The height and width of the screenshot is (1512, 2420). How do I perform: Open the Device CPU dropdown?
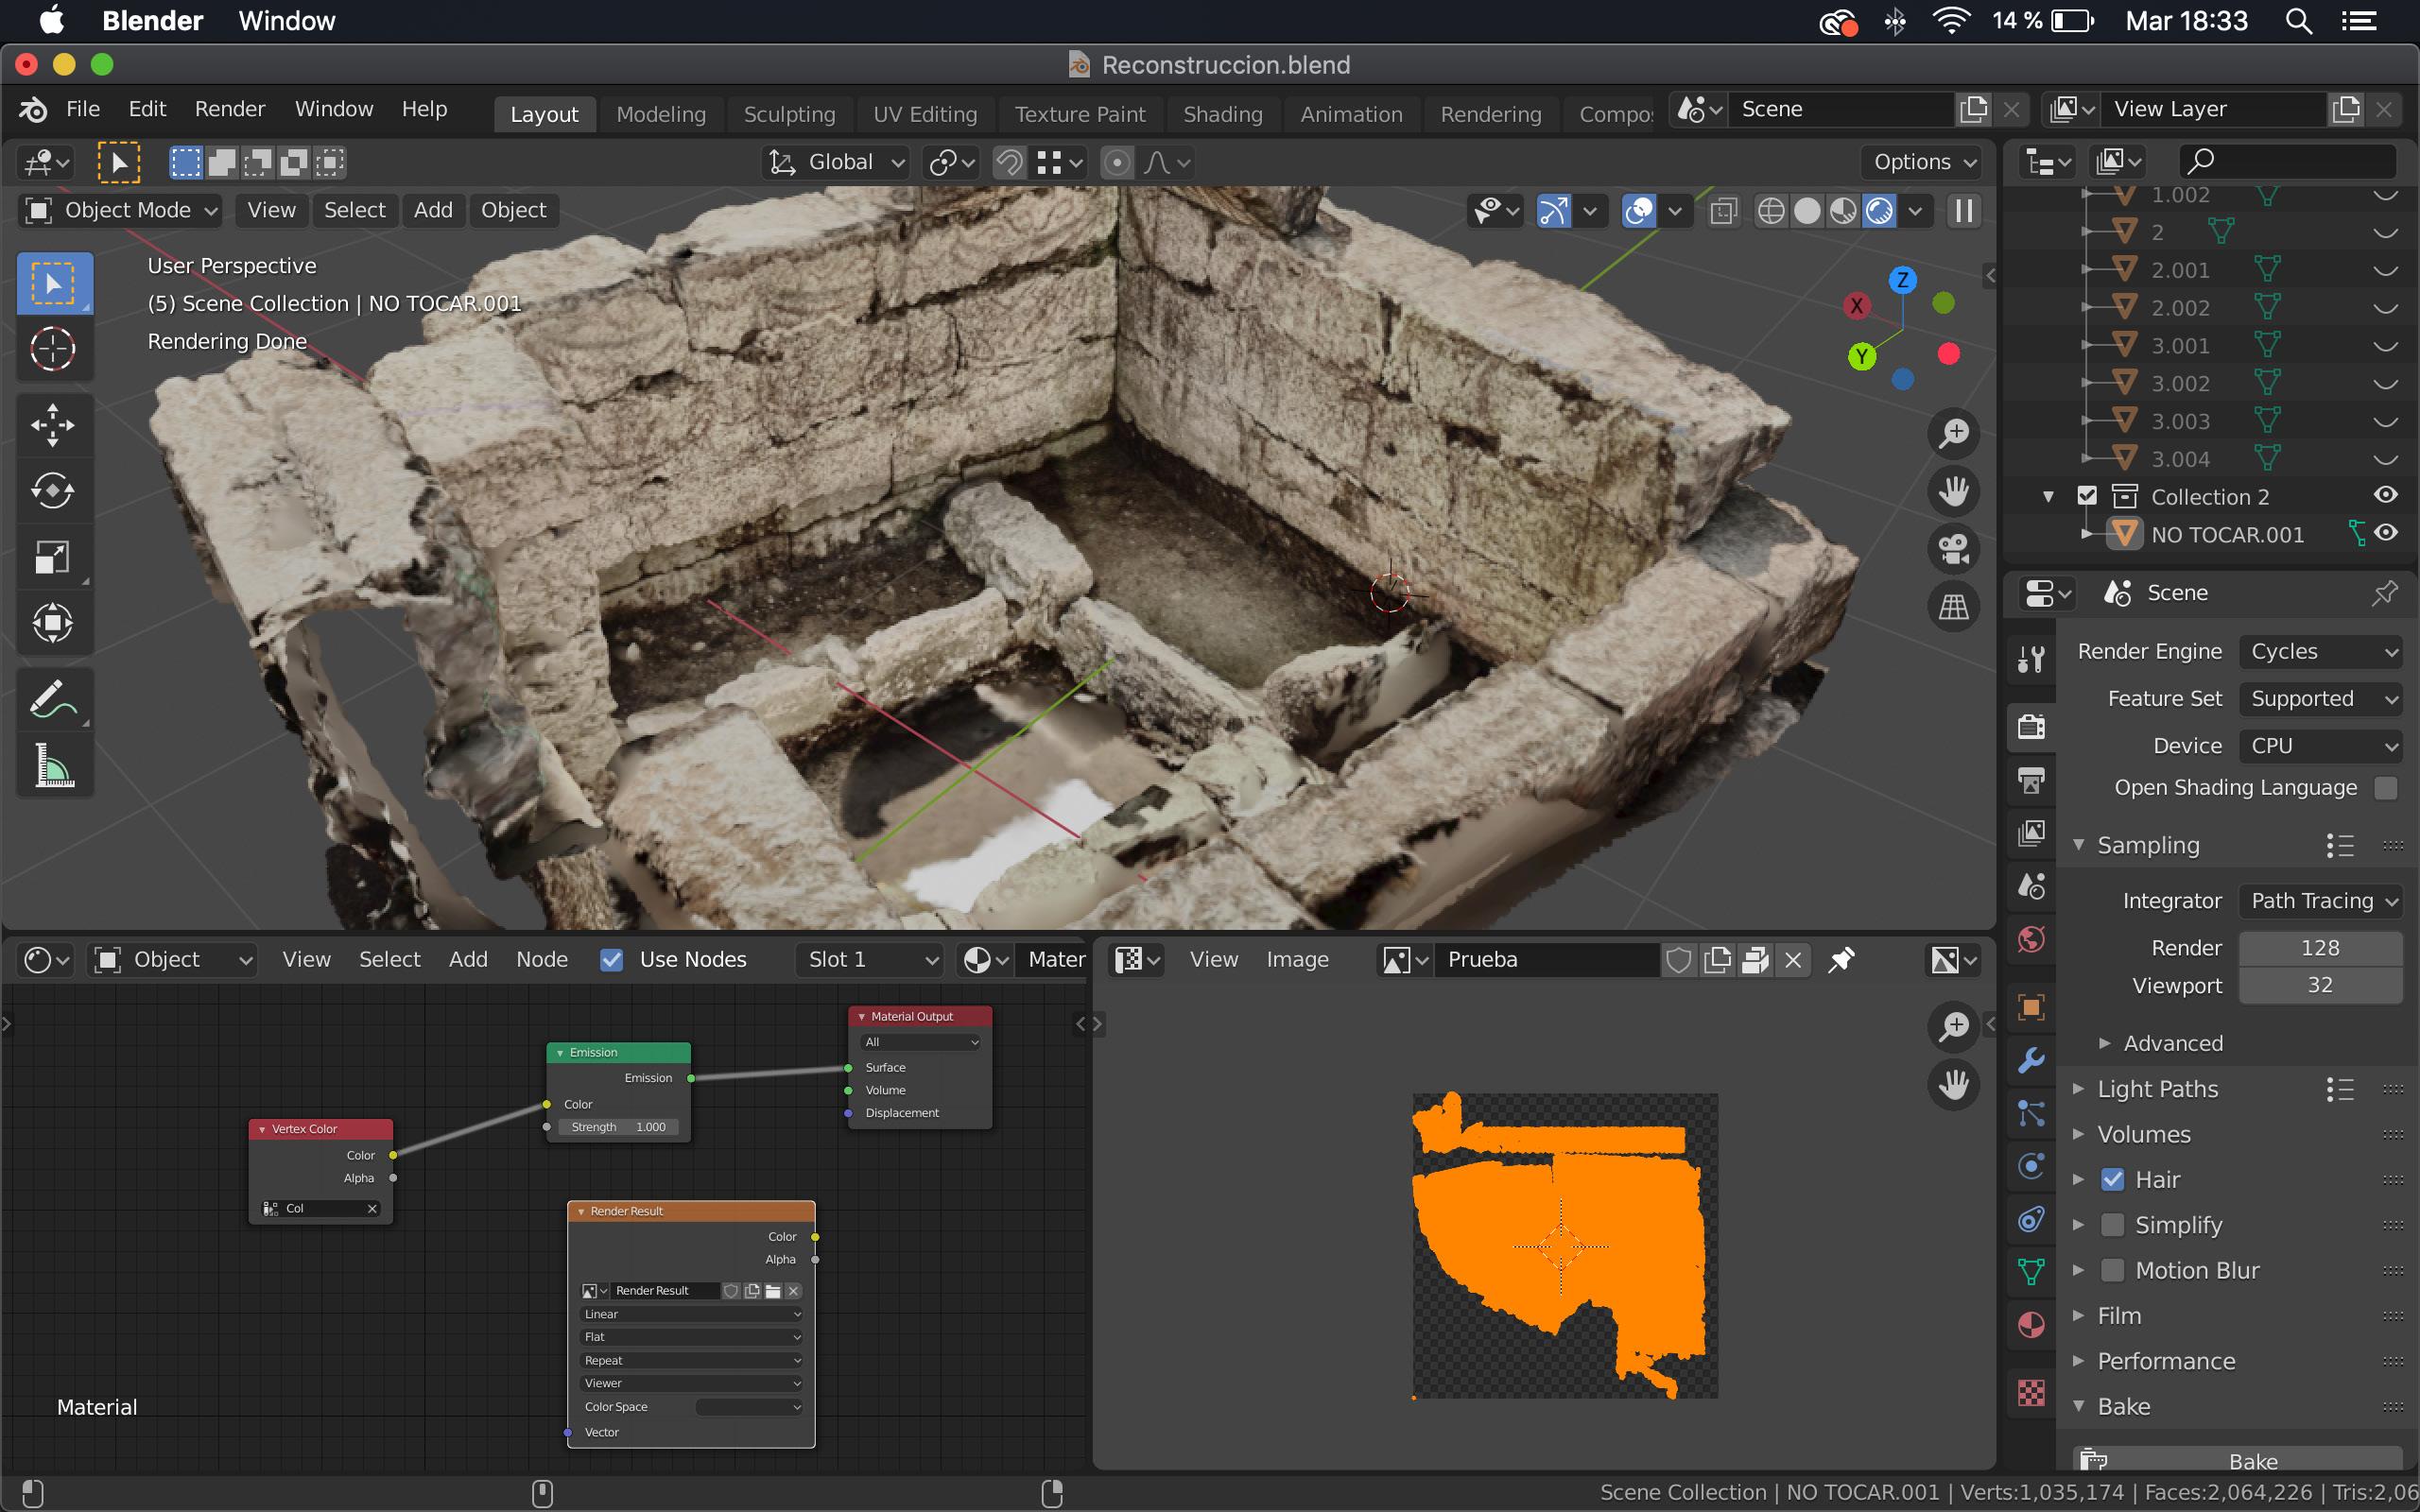point(2320,746)
